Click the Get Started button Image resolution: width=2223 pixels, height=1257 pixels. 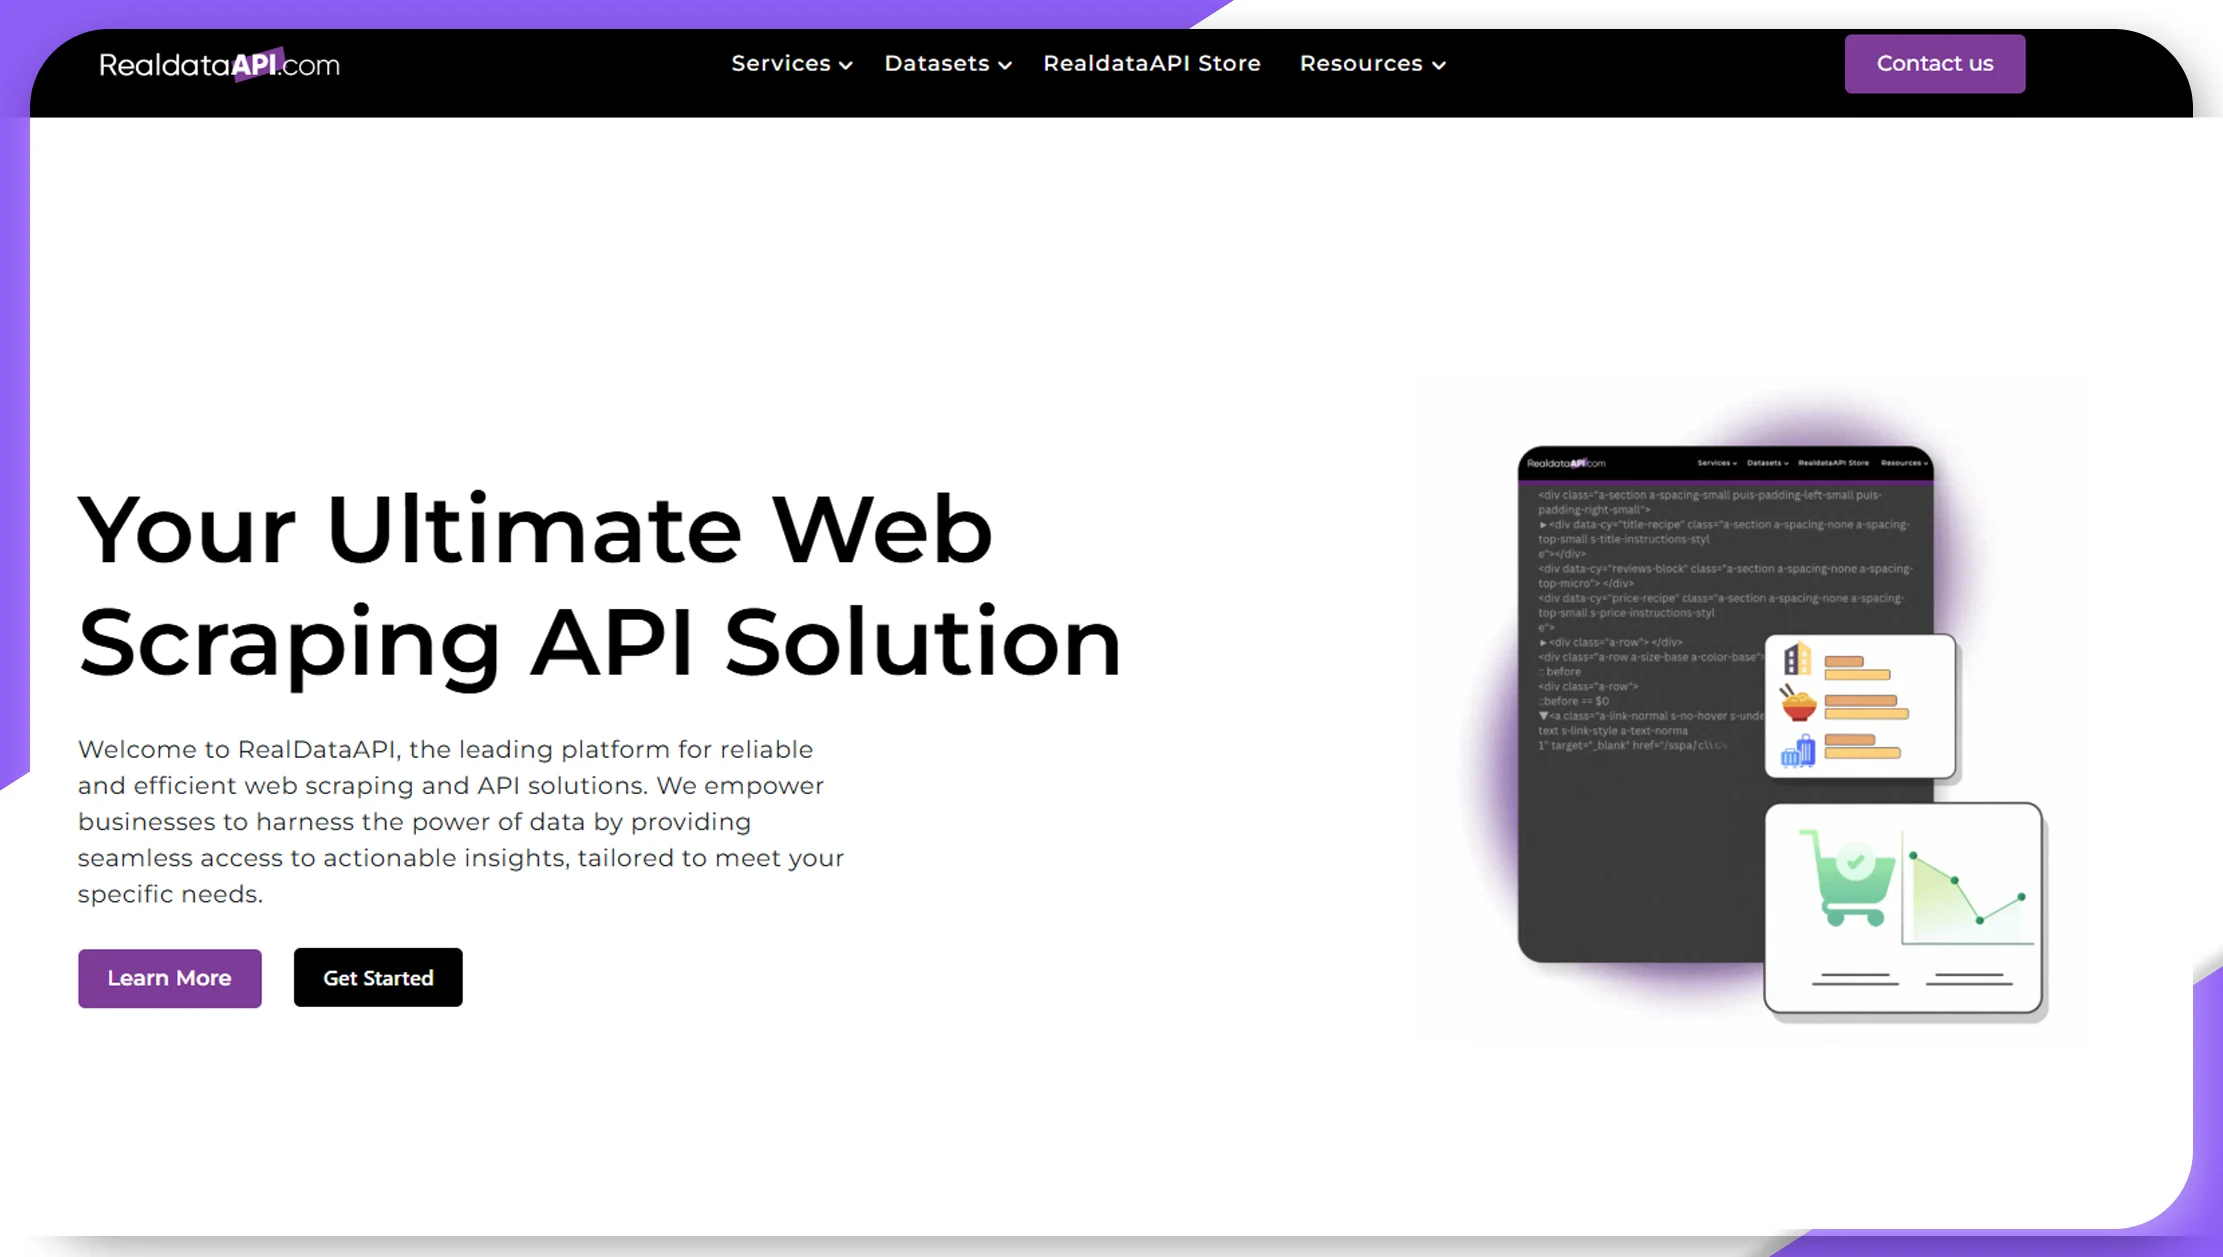[x=378, y=977]
